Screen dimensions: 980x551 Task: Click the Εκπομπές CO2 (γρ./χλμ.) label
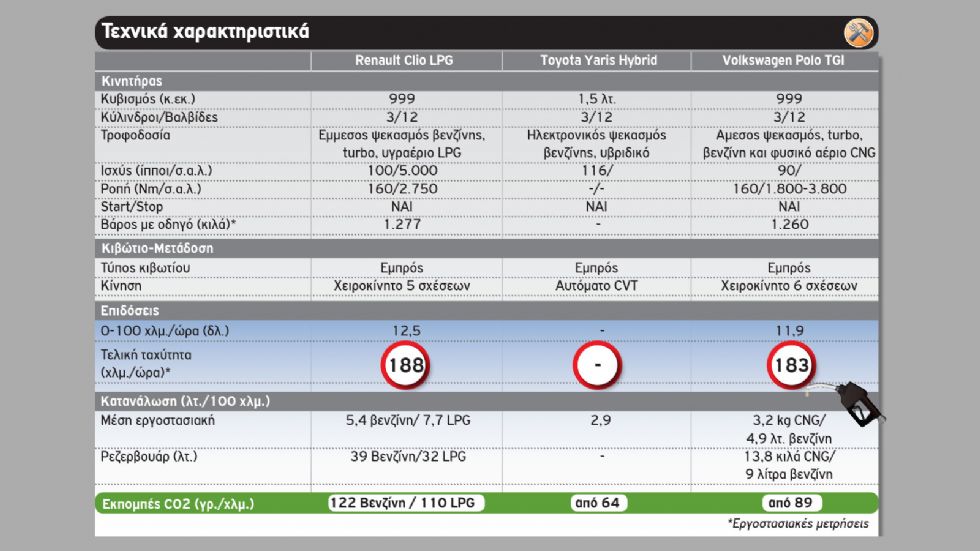tap(178, 504)
